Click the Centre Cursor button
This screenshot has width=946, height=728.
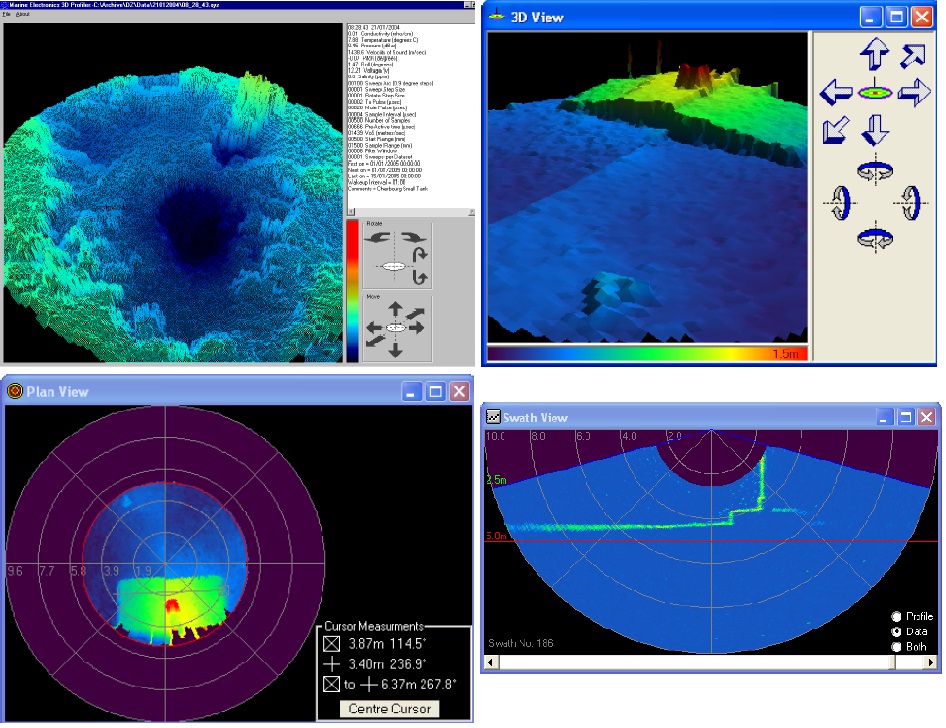[390, 709]
